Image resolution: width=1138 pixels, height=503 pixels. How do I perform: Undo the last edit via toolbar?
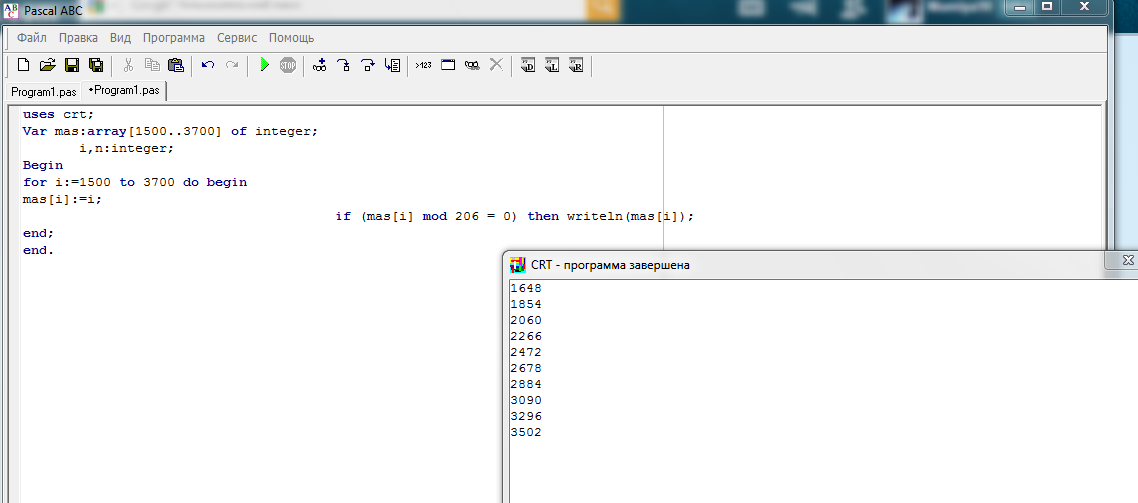pyautogui.click(x=208, y=66)
